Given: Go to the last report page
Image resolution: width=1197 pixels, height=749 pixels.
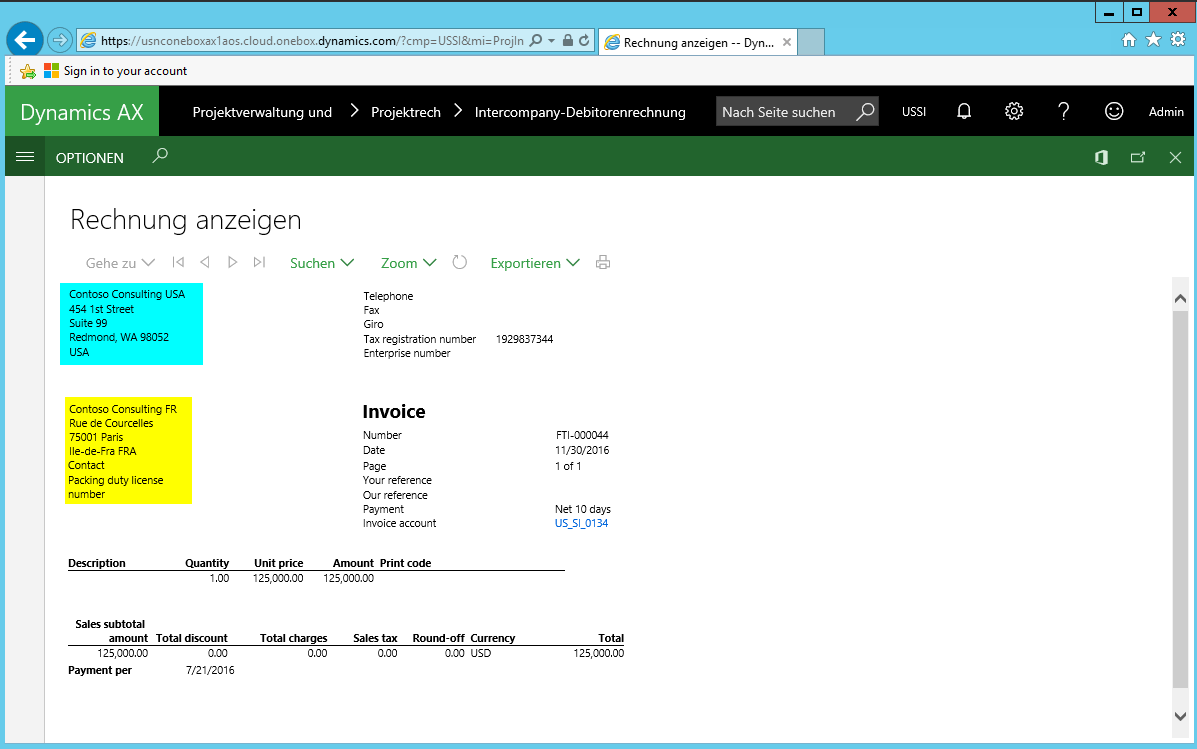Looking at the screenshot, I should 259,263.
